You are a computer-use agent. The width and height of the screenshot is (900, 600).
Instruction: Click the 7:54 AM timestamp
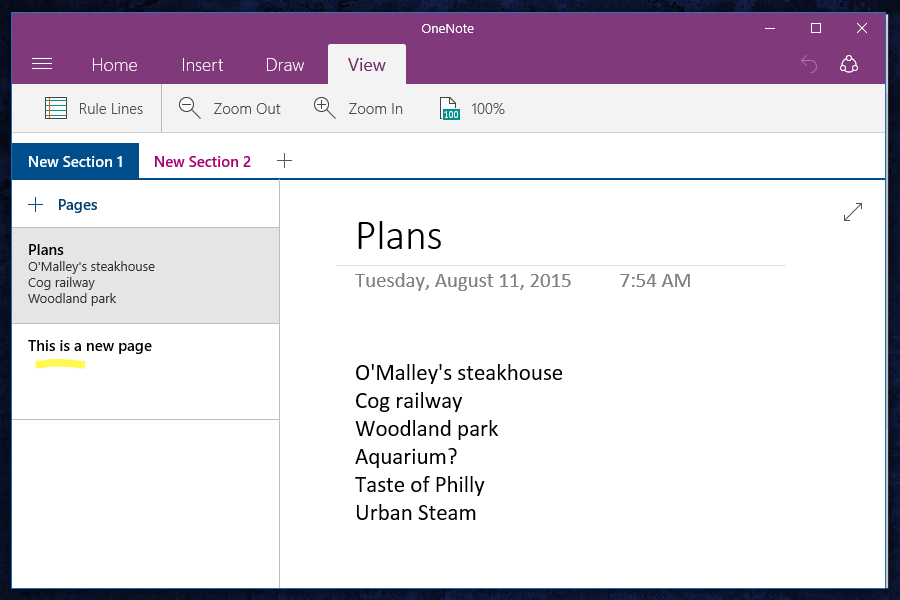pos(655,281)
